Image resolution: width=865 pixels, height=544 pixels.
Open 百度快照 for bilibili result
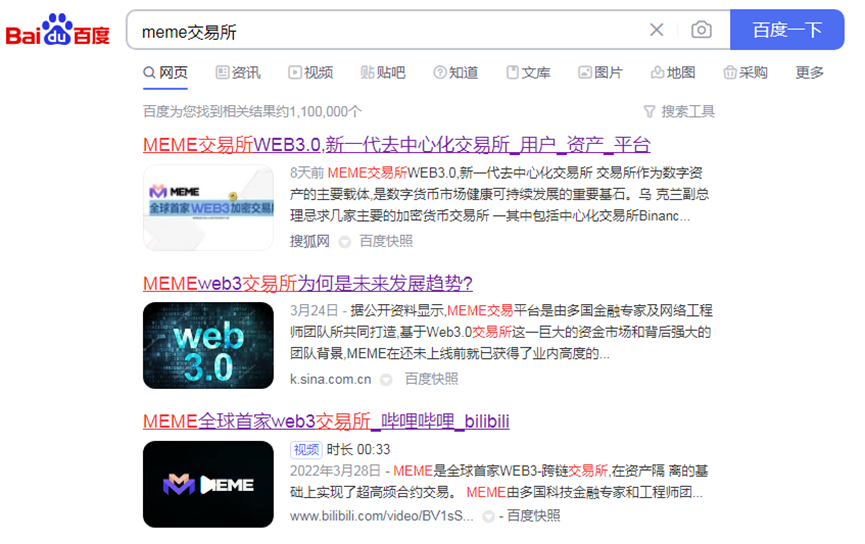point(533,516)
